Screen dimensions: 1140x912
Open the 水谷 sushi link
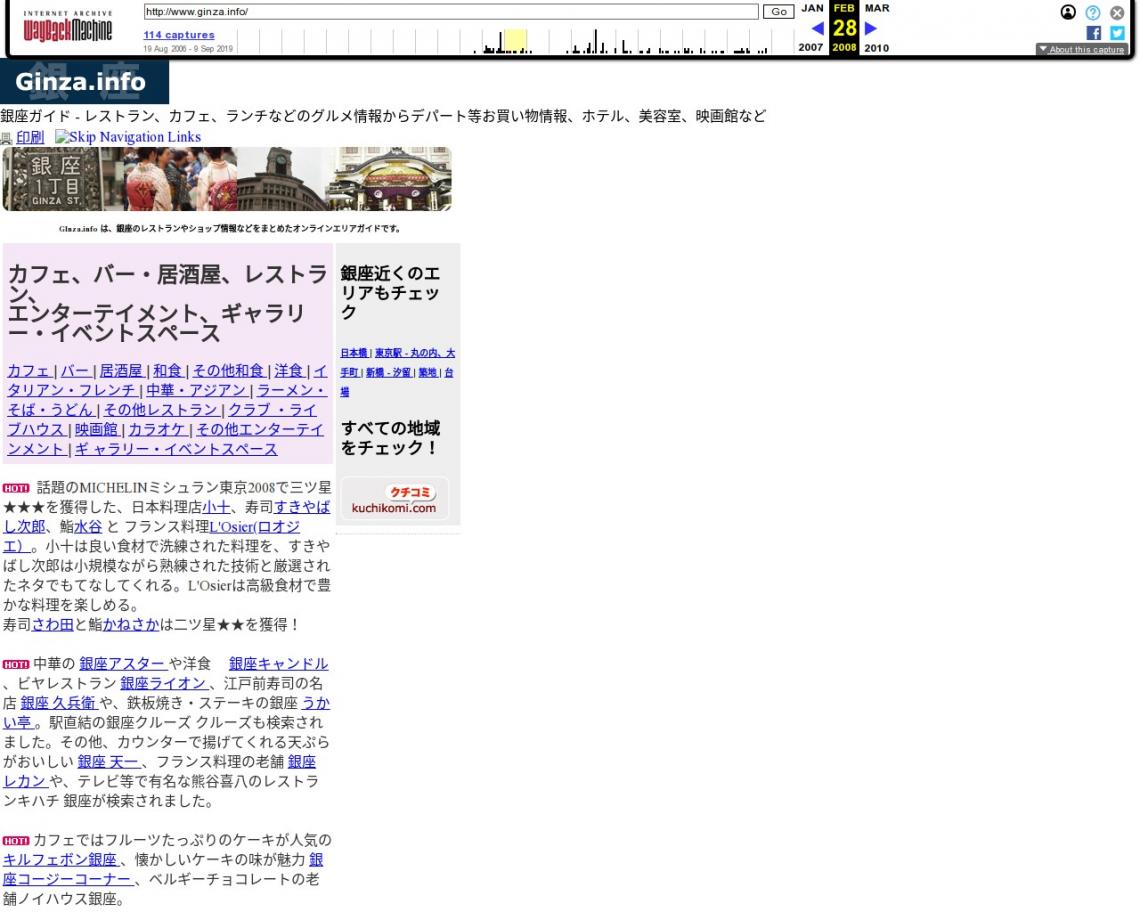(x=88, y=527)
